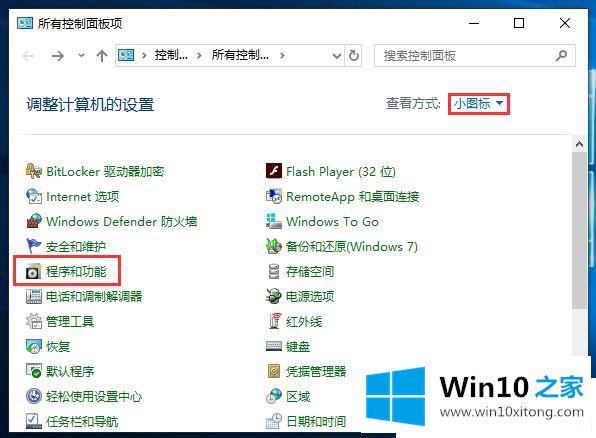This screenshot has width=596, height=438.
Task: Go forward with the arrow button
Action: [x=58, y=56]
